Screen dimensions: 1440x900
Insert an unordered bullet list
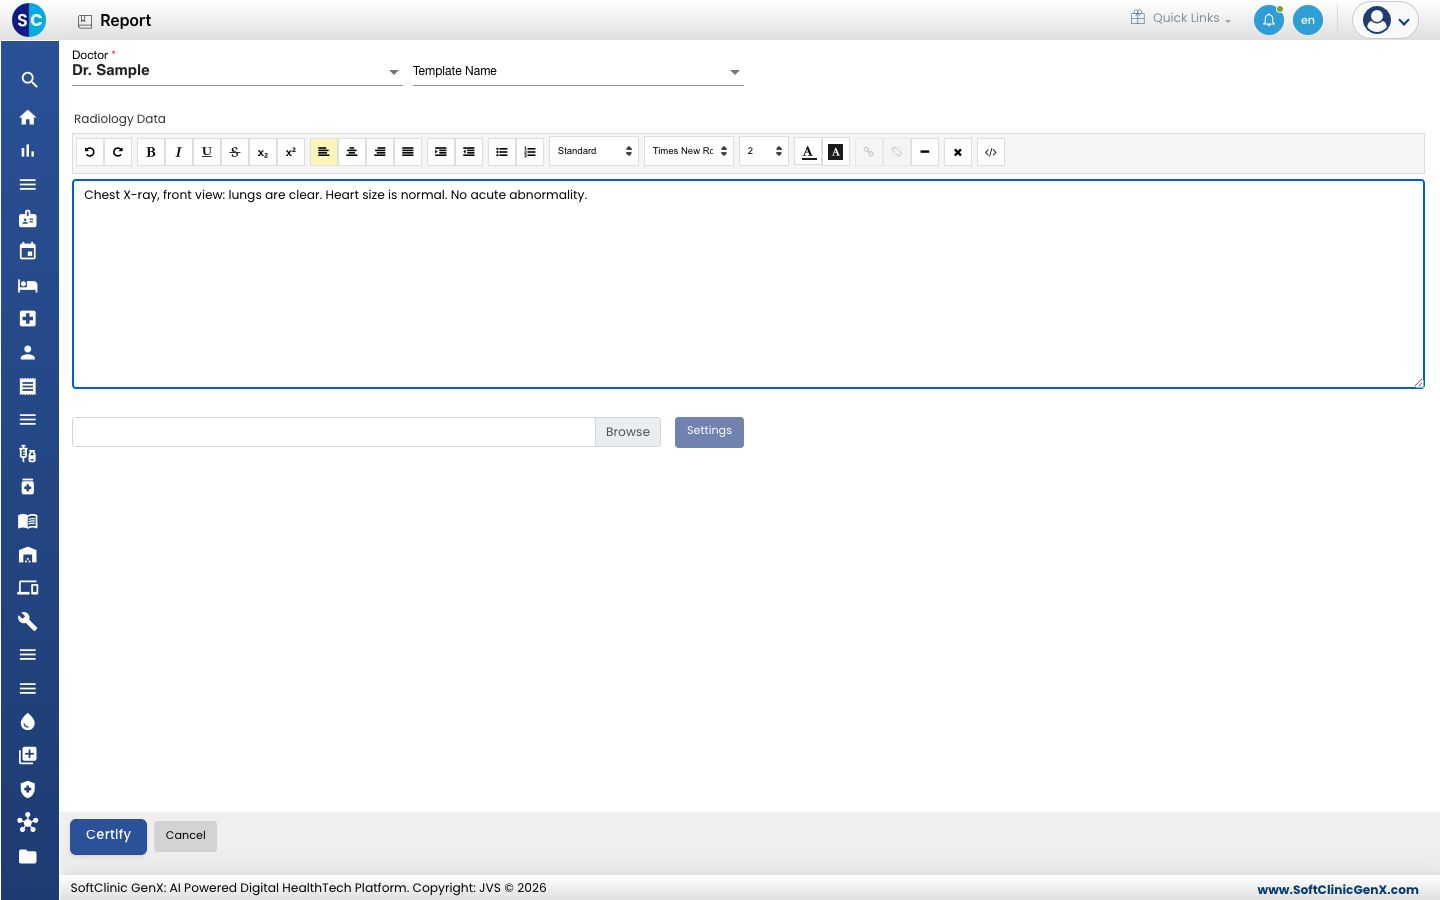point(502,152)
